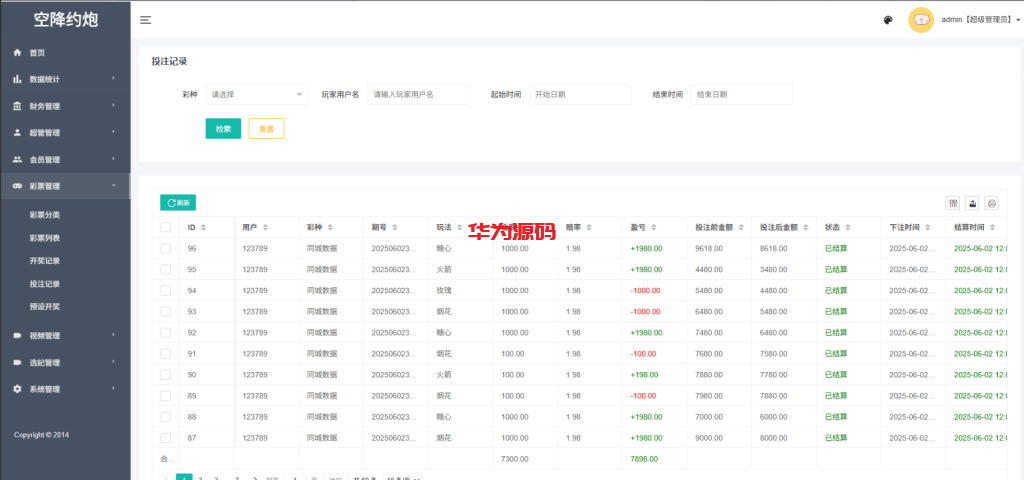Open the theme palette icon
The width and height of the screenshot is (1024, 480).
[888, 20]
